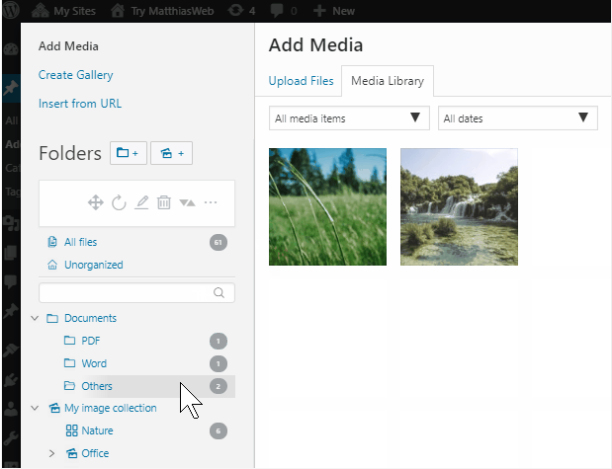Screen dimensions: 612x469
Task: Click the Pages sidebar icon
Action: 11,252
